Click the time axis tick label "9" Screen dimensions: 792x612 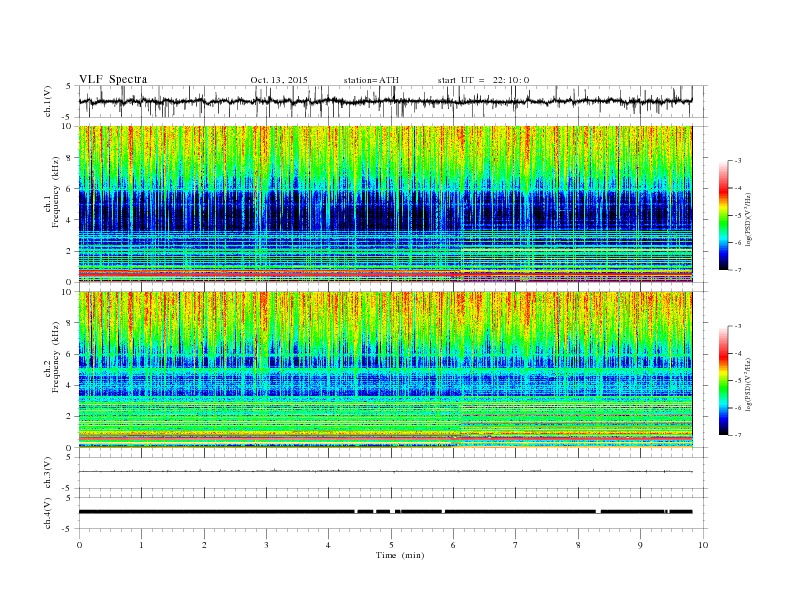click(x=640, y=545)
